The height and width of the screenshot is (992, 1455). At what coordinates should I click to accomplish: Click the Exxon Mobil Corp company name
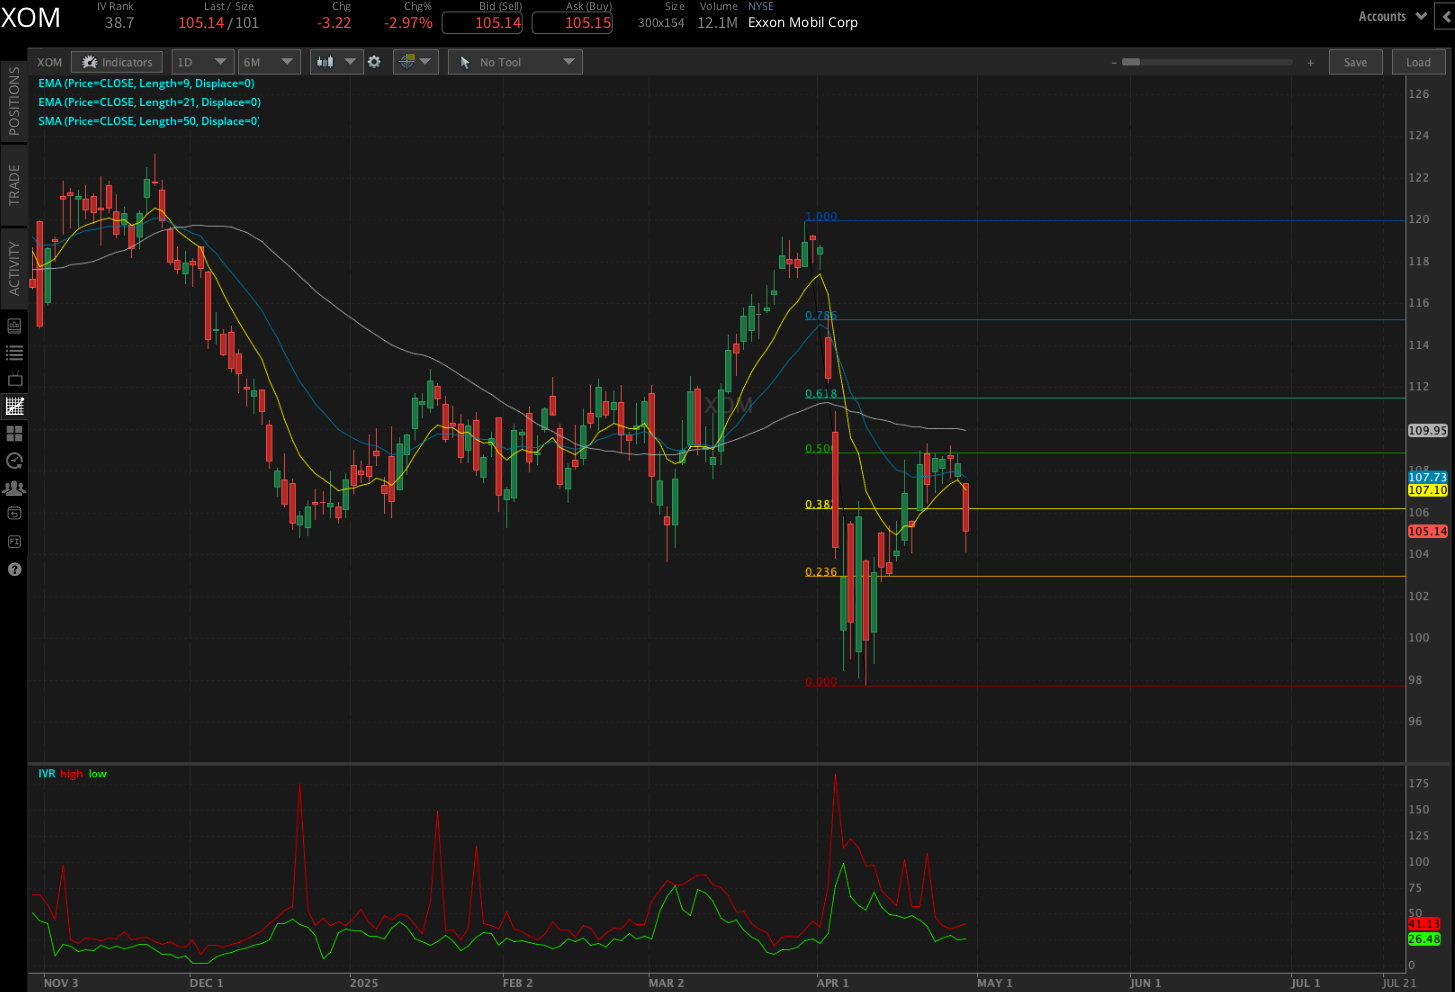[803, 22]
